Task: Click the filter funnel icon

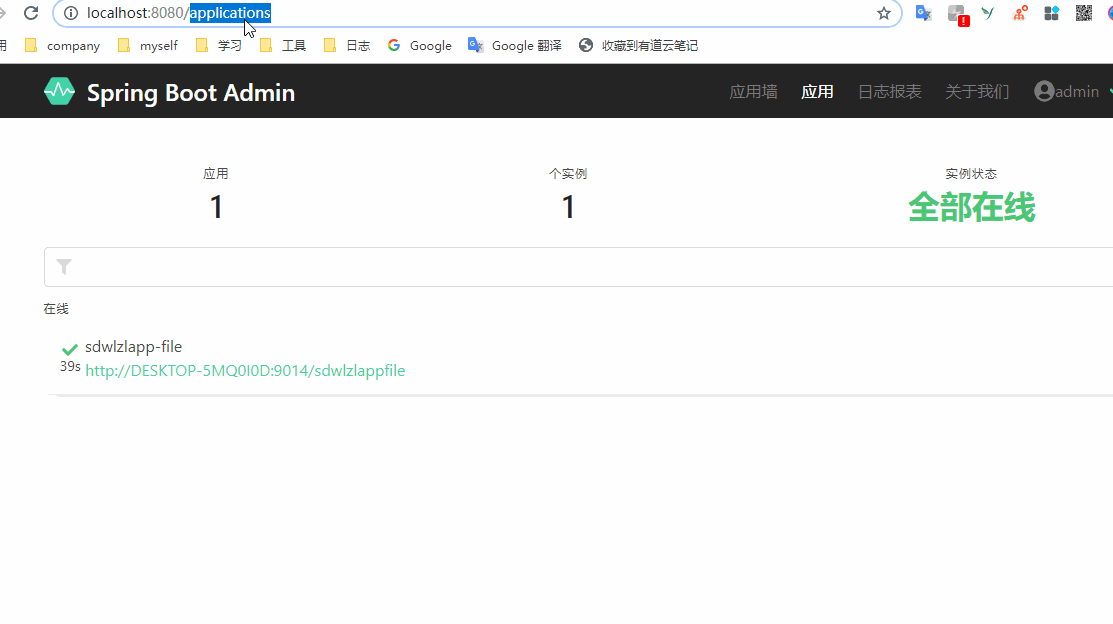Action: coord(64,267)
